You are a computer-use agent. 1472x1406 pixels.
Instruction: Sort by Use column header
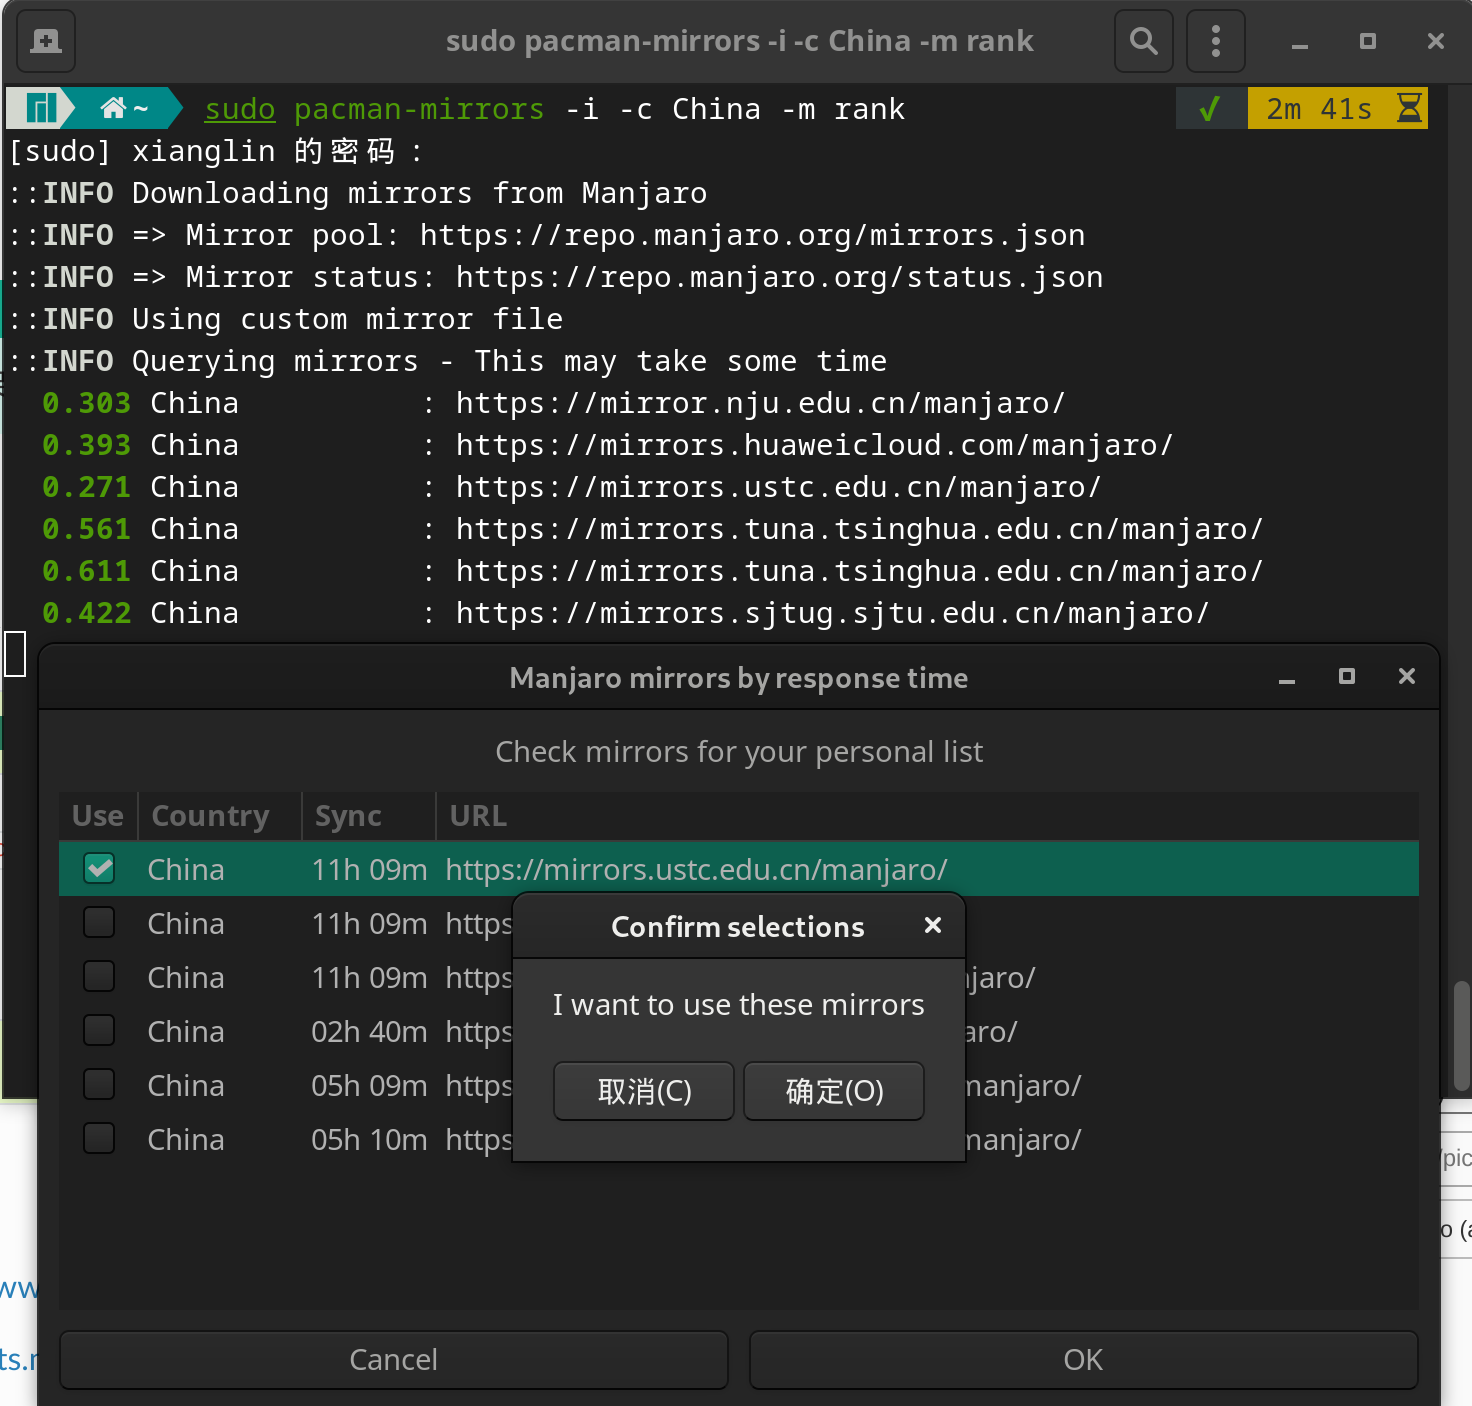(98, 816)
